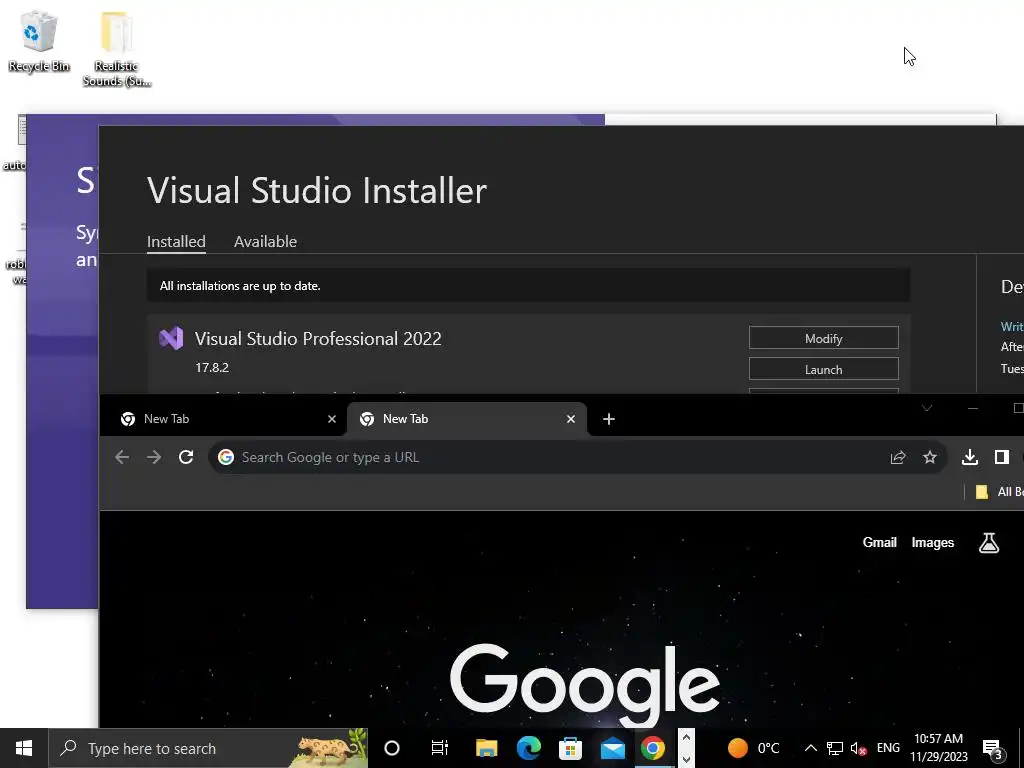Screen dimensions: 1024x768
Task: Click Chrome icon in taskbar
Action: click(652, 748)
